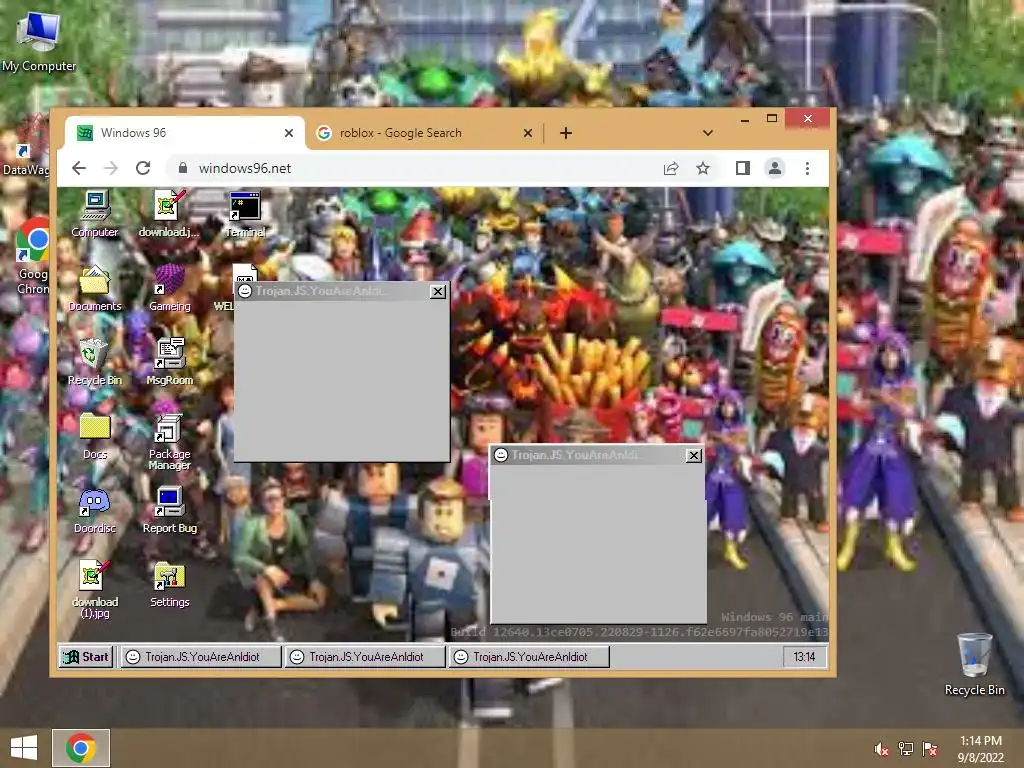Open the Doordisc app icon

[x=95, y=509]
